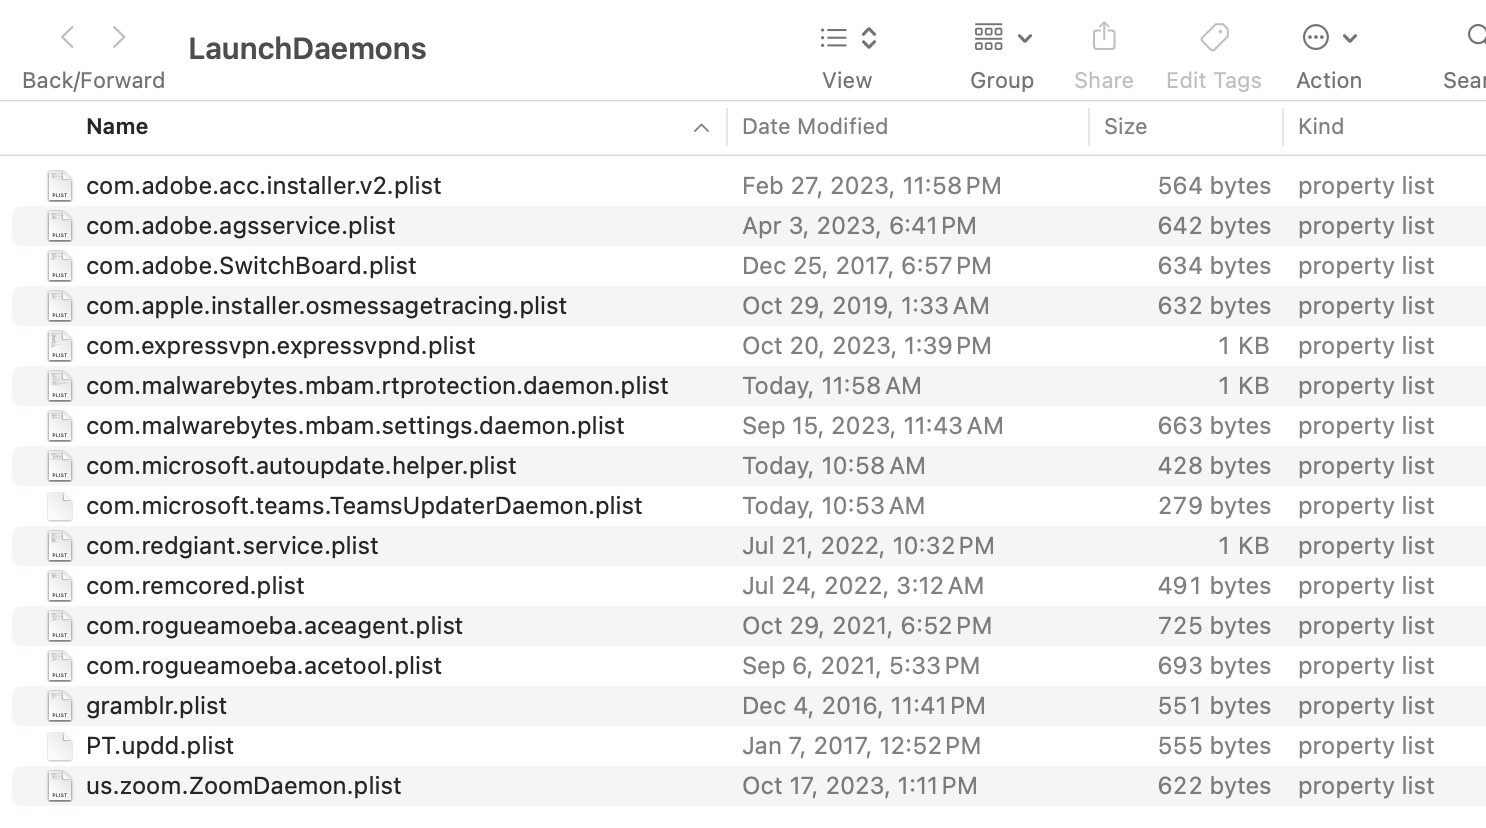The image size is (1486, 828).
Task: Open the Group by dropdown
Action: pos(1002,38)
